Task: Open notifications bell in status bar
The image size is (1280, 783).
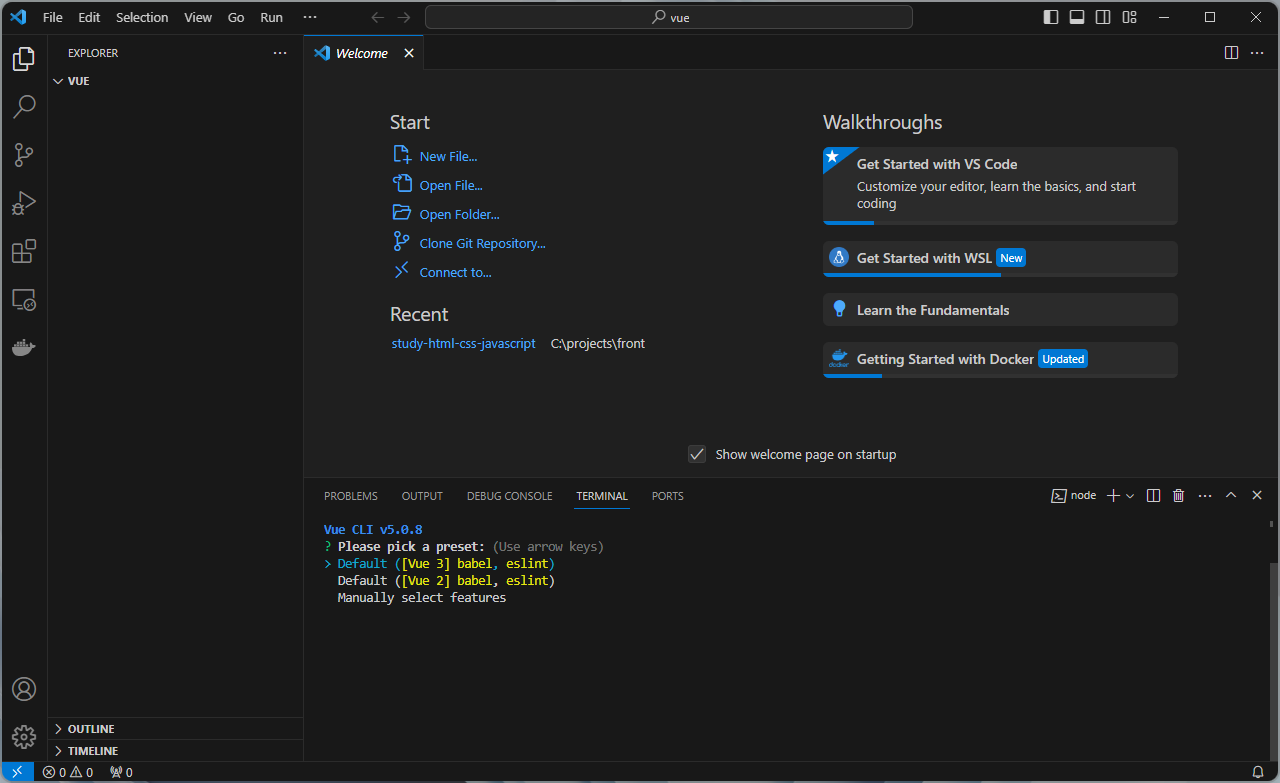Action: pyautogui.click(x=1258, y=772)
